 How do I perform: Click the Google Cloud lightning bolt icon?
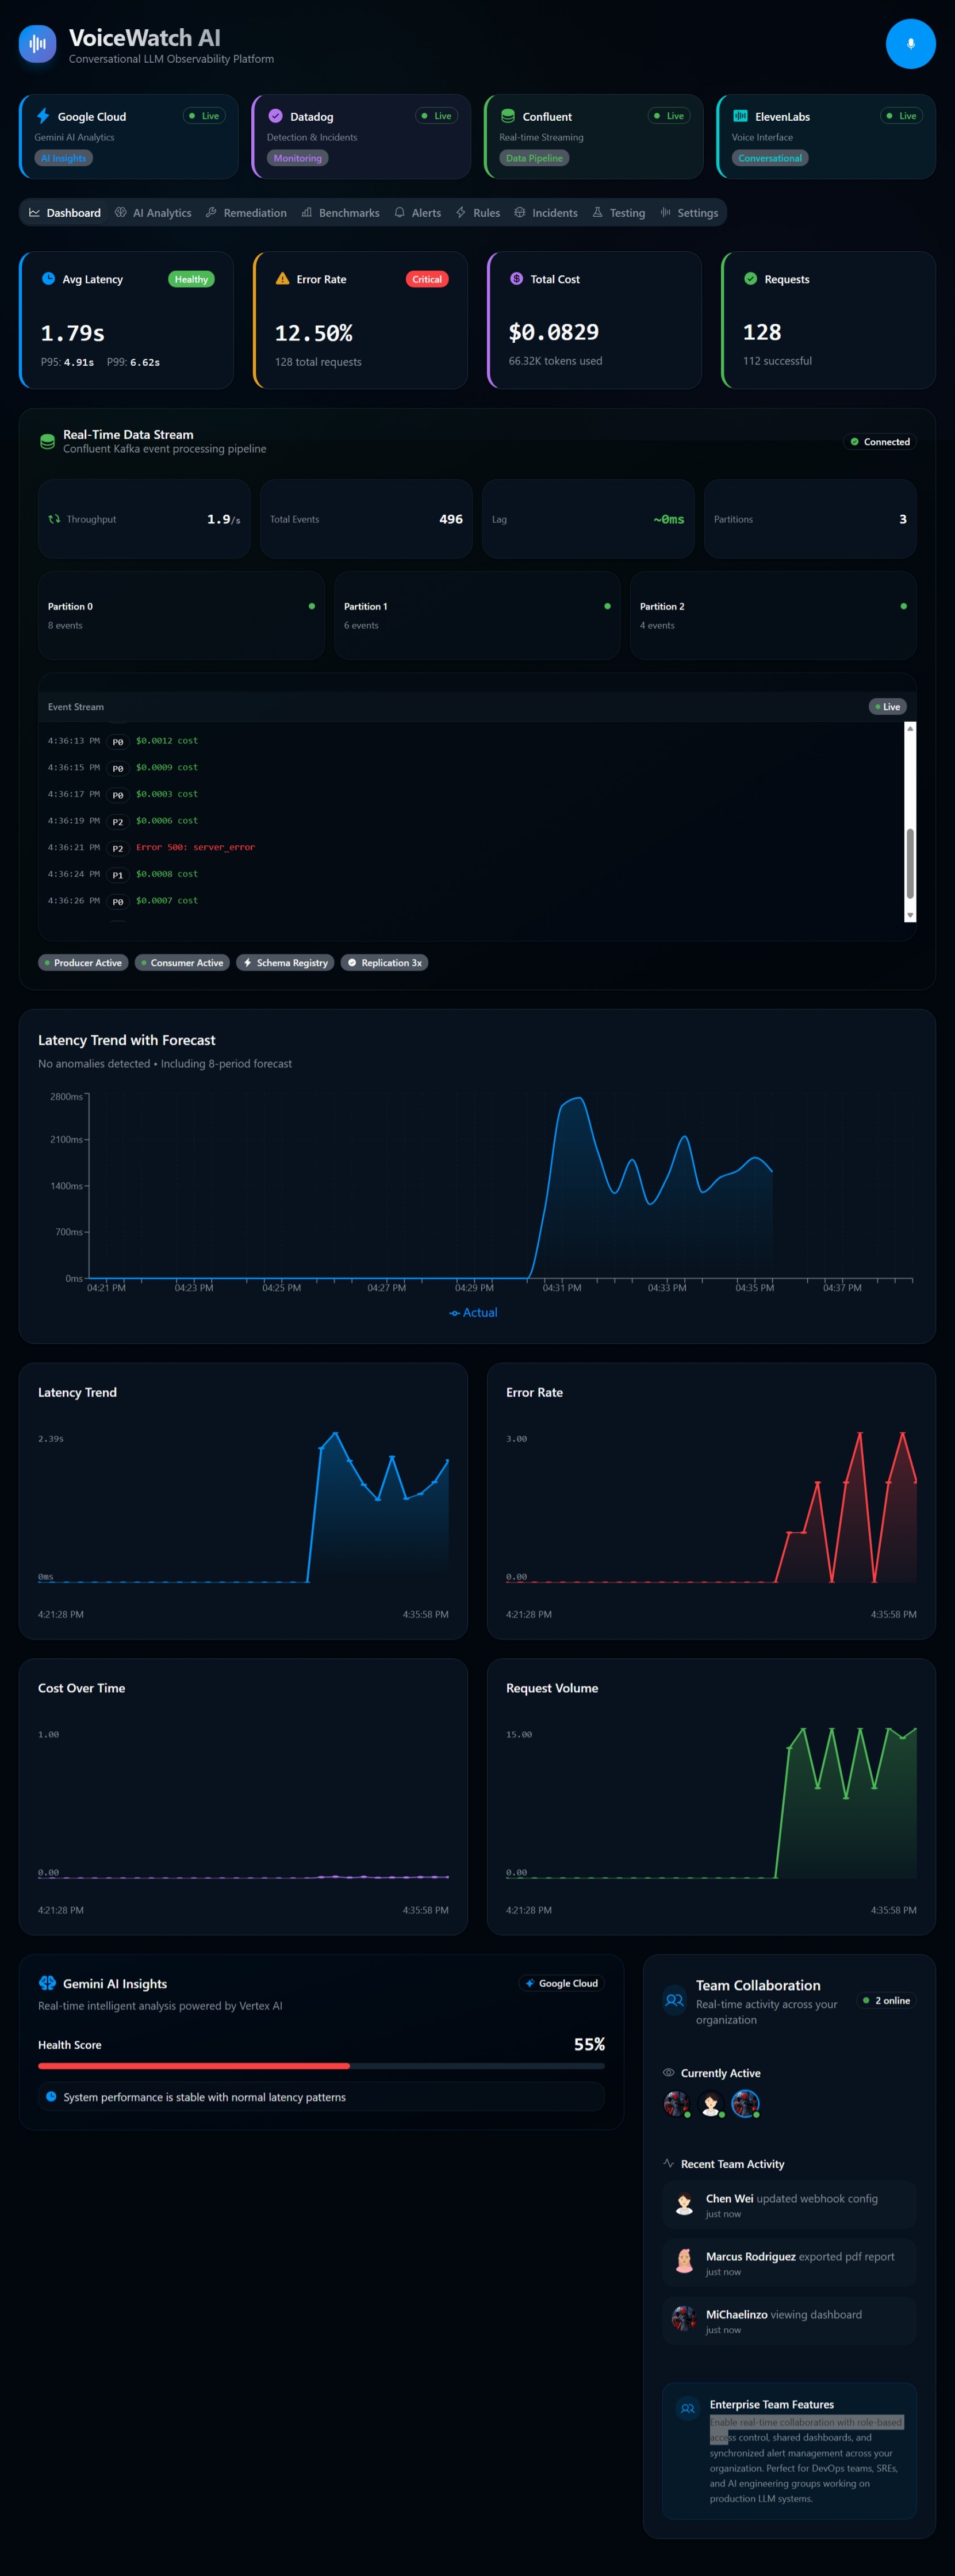[x=43, y=116]
